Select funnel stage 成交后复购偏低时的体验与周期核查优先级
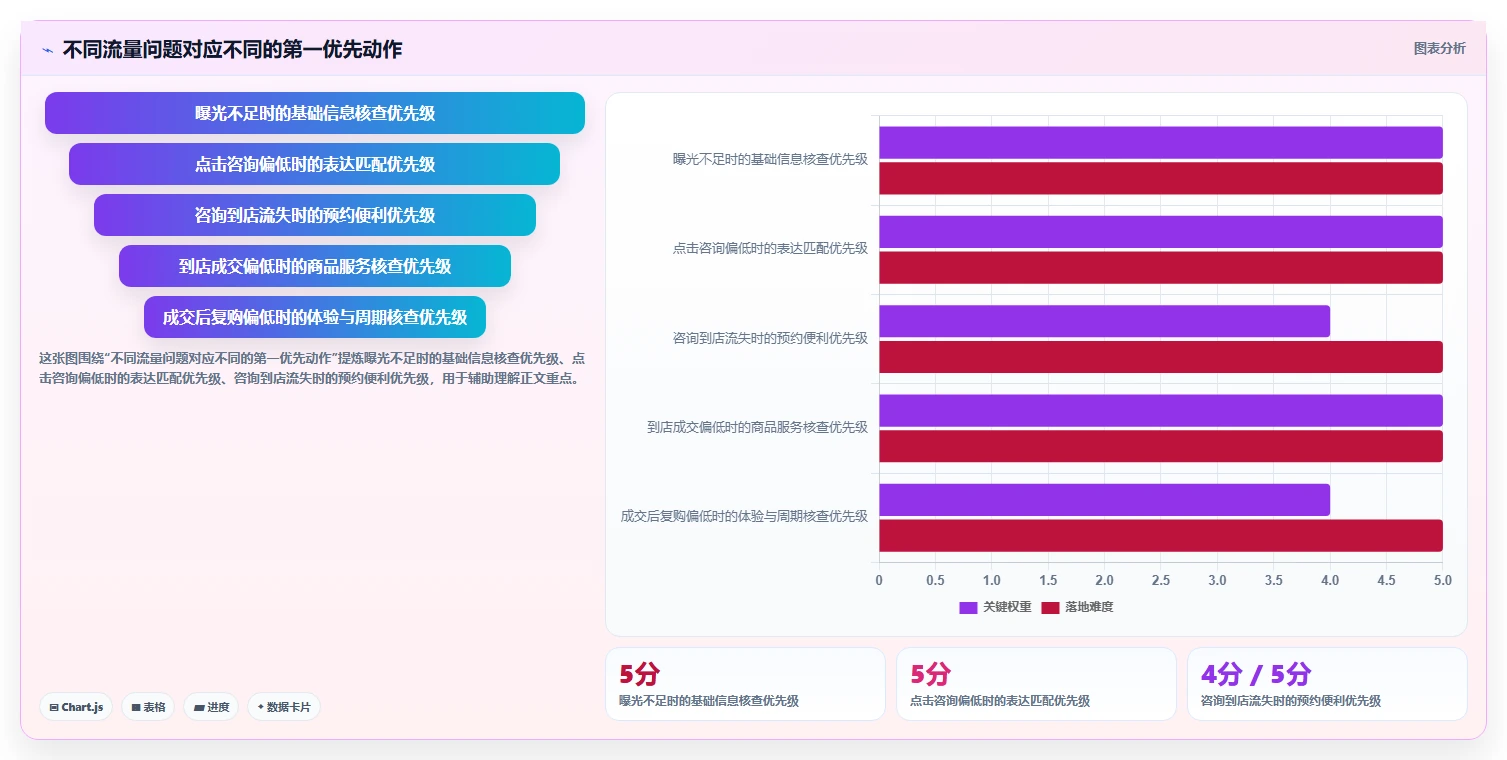This screenshot has width=1507, height=760. point(315,317)
